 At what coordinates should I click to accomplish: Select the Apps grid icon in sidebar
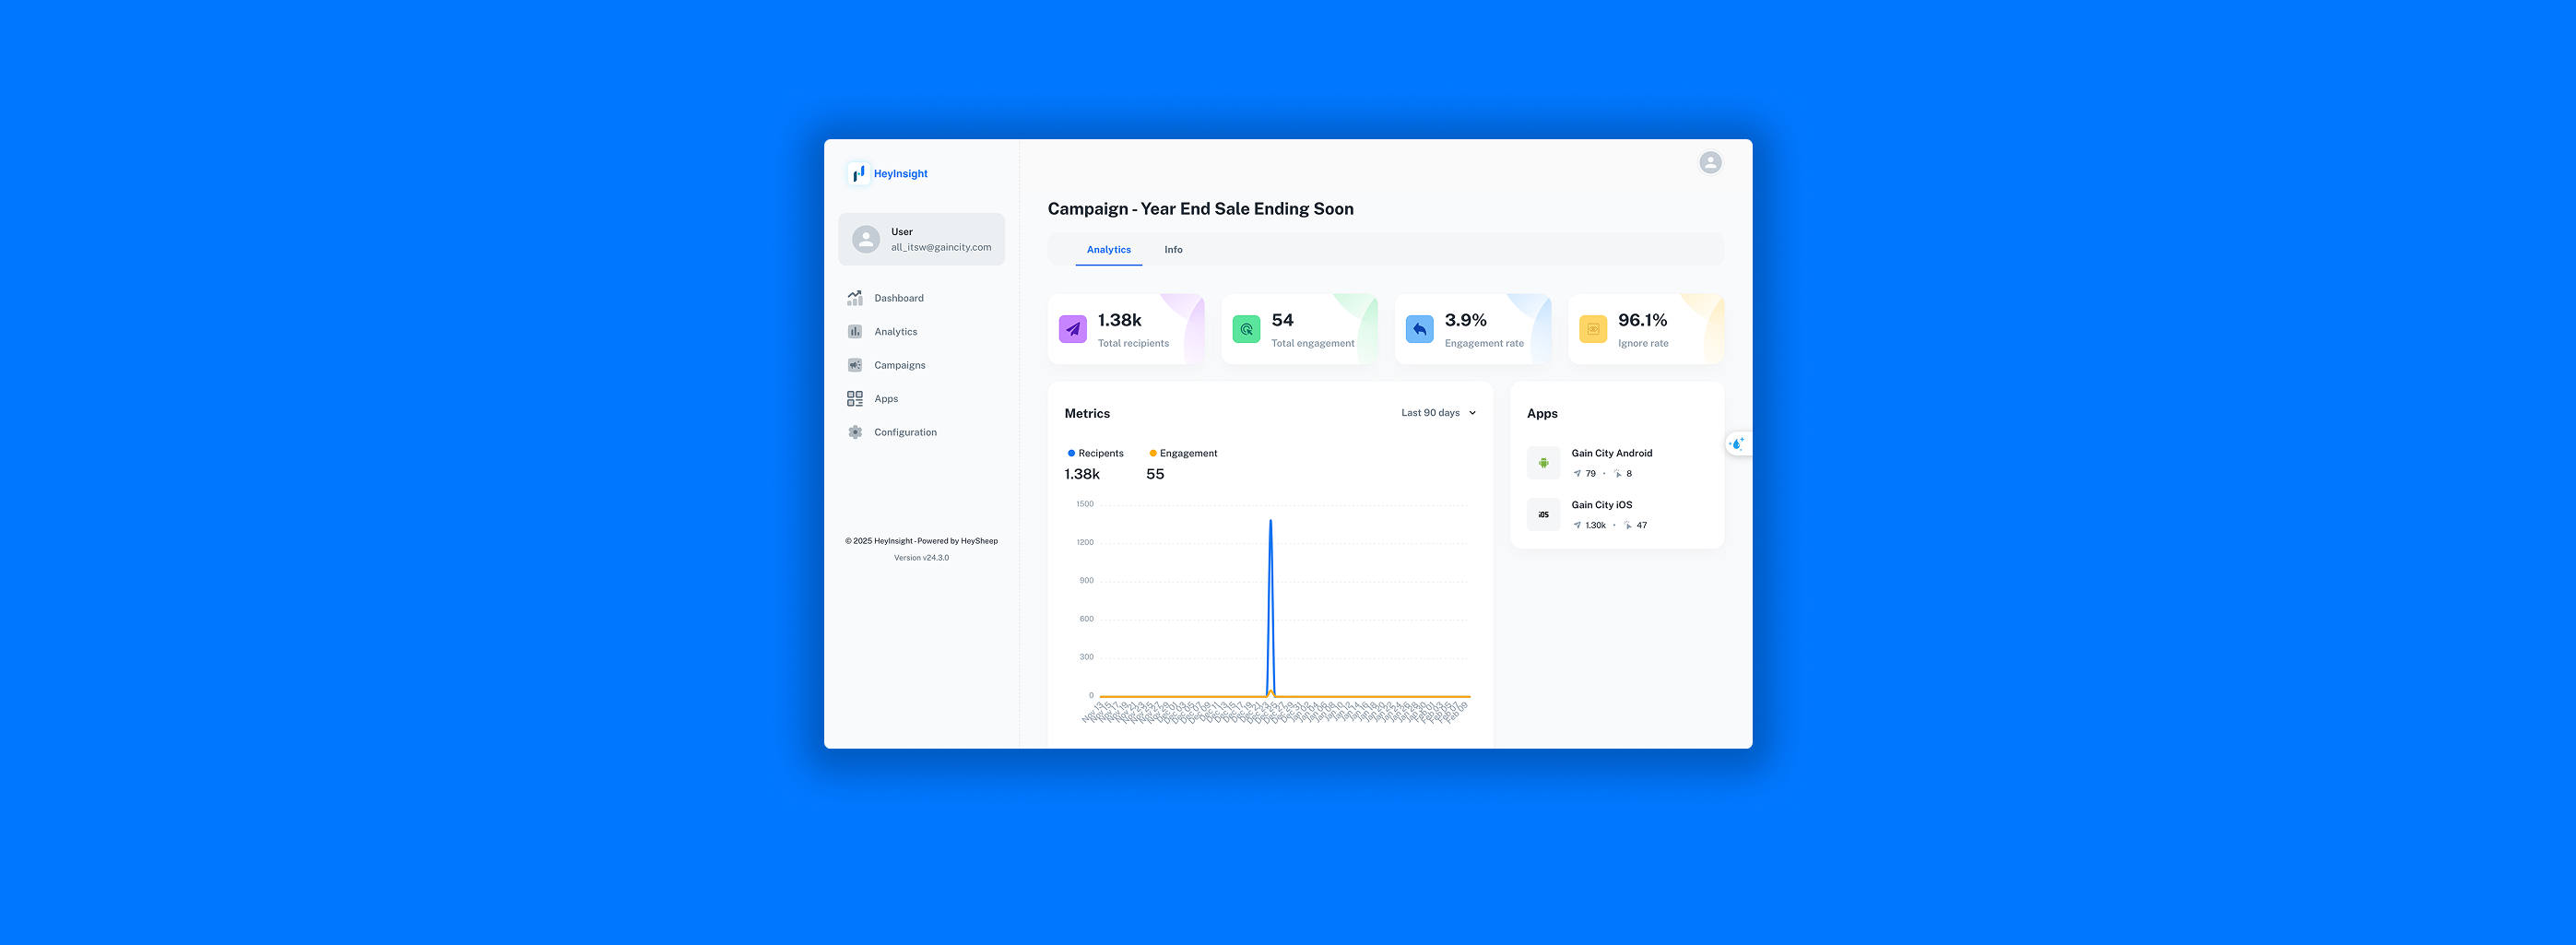pos(856,398)
